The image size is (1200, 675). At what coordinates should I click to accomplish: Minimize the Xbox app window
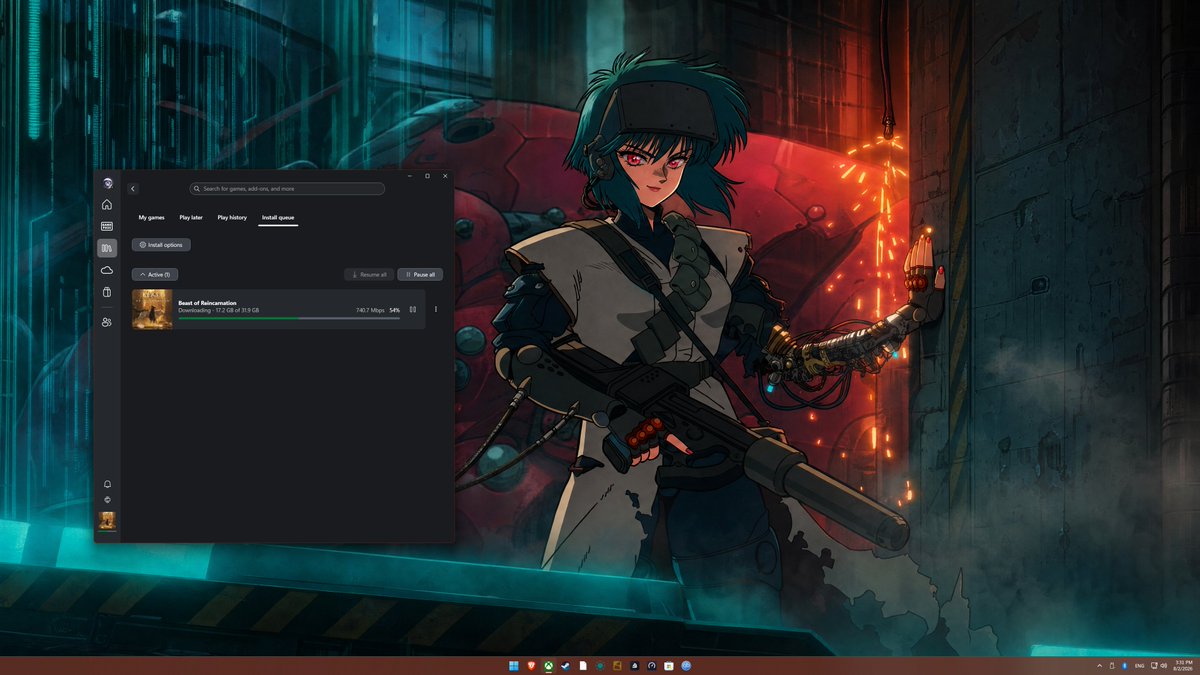410,176
